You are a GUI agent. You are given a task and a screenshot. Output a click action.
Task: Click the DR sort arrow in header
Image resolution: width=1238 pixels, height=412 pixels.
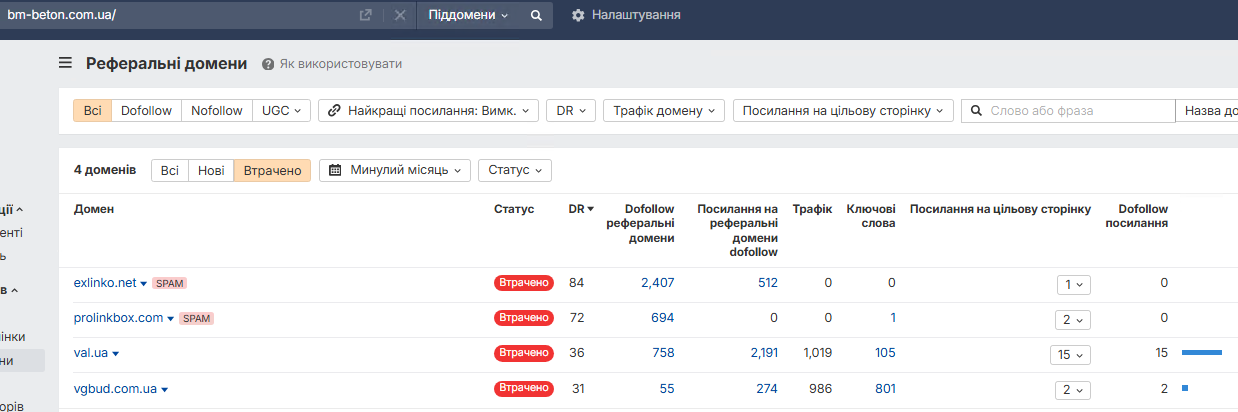coord(590,209)
